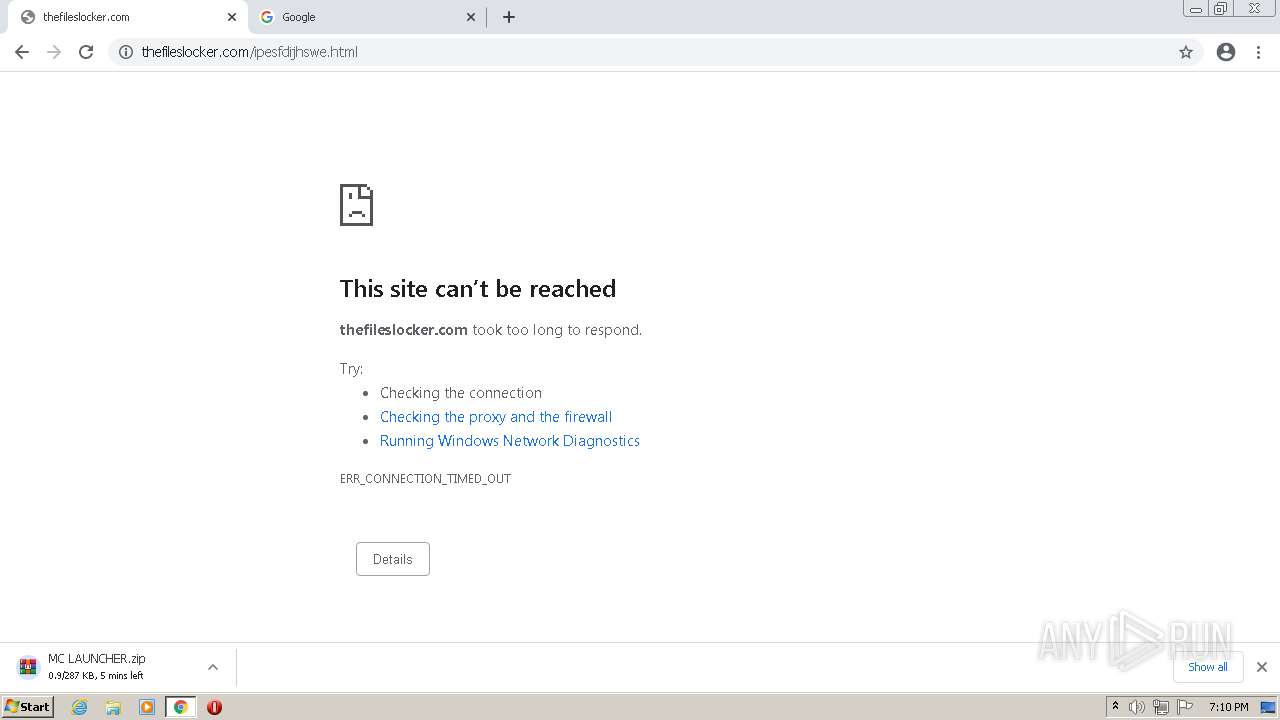Switch to the Google tab
The width and height of the screenshot is (1280, 720).
(x=367, y=17)
